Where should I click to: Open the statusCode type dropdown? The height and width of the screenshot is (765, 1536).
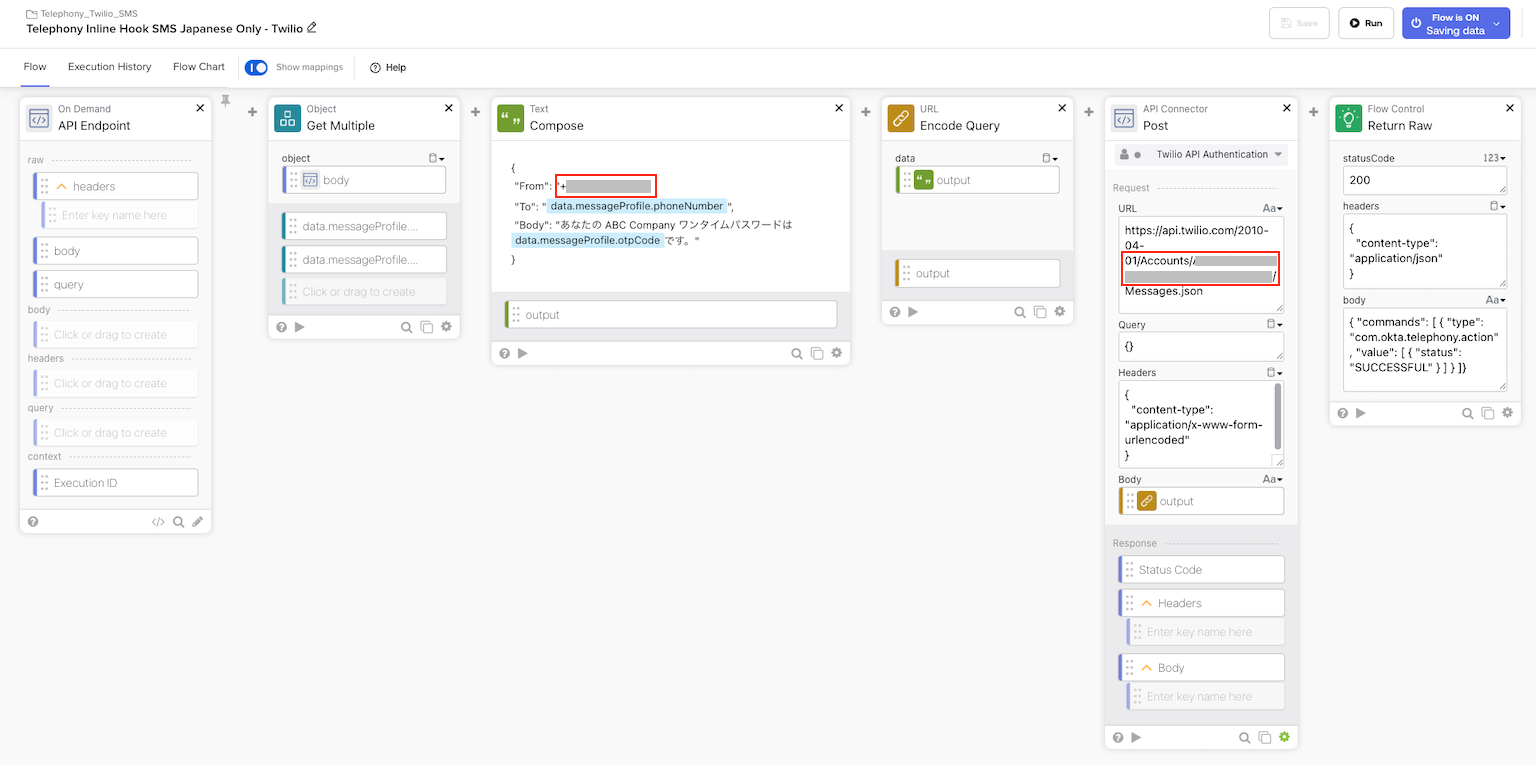[1494, 158]
